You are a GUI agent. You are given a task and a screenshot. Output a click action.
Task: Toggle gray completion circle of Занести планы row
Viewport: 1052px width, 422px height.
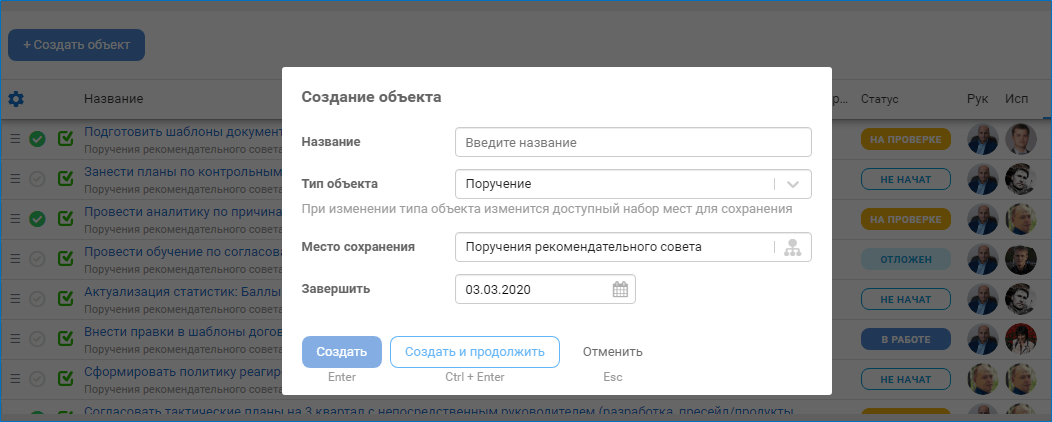coord(38,178)
